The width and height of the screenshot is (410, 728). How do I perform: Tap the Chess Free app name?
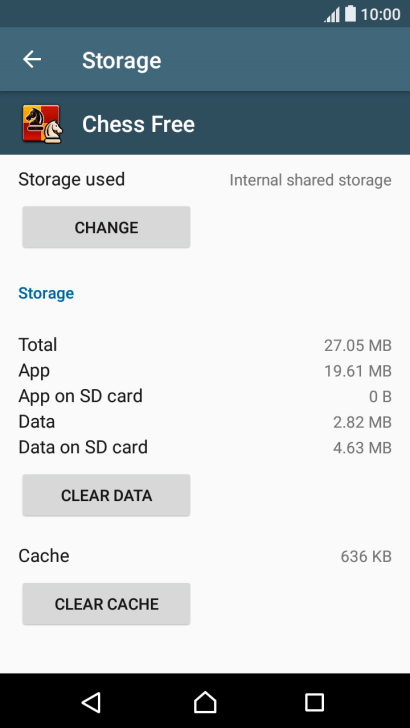pyautogui.click(x=138, y=124)
